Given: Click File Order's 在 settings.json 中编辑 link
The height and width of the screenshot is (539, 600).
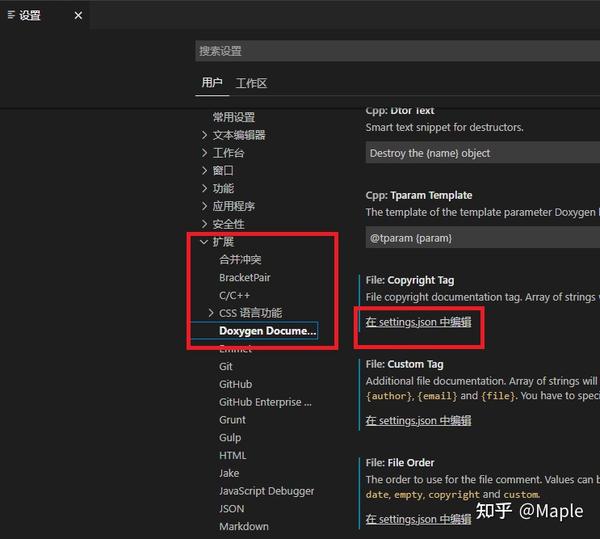Looking at the screenshot, I should pyautogui.click(x=418, y=519).
